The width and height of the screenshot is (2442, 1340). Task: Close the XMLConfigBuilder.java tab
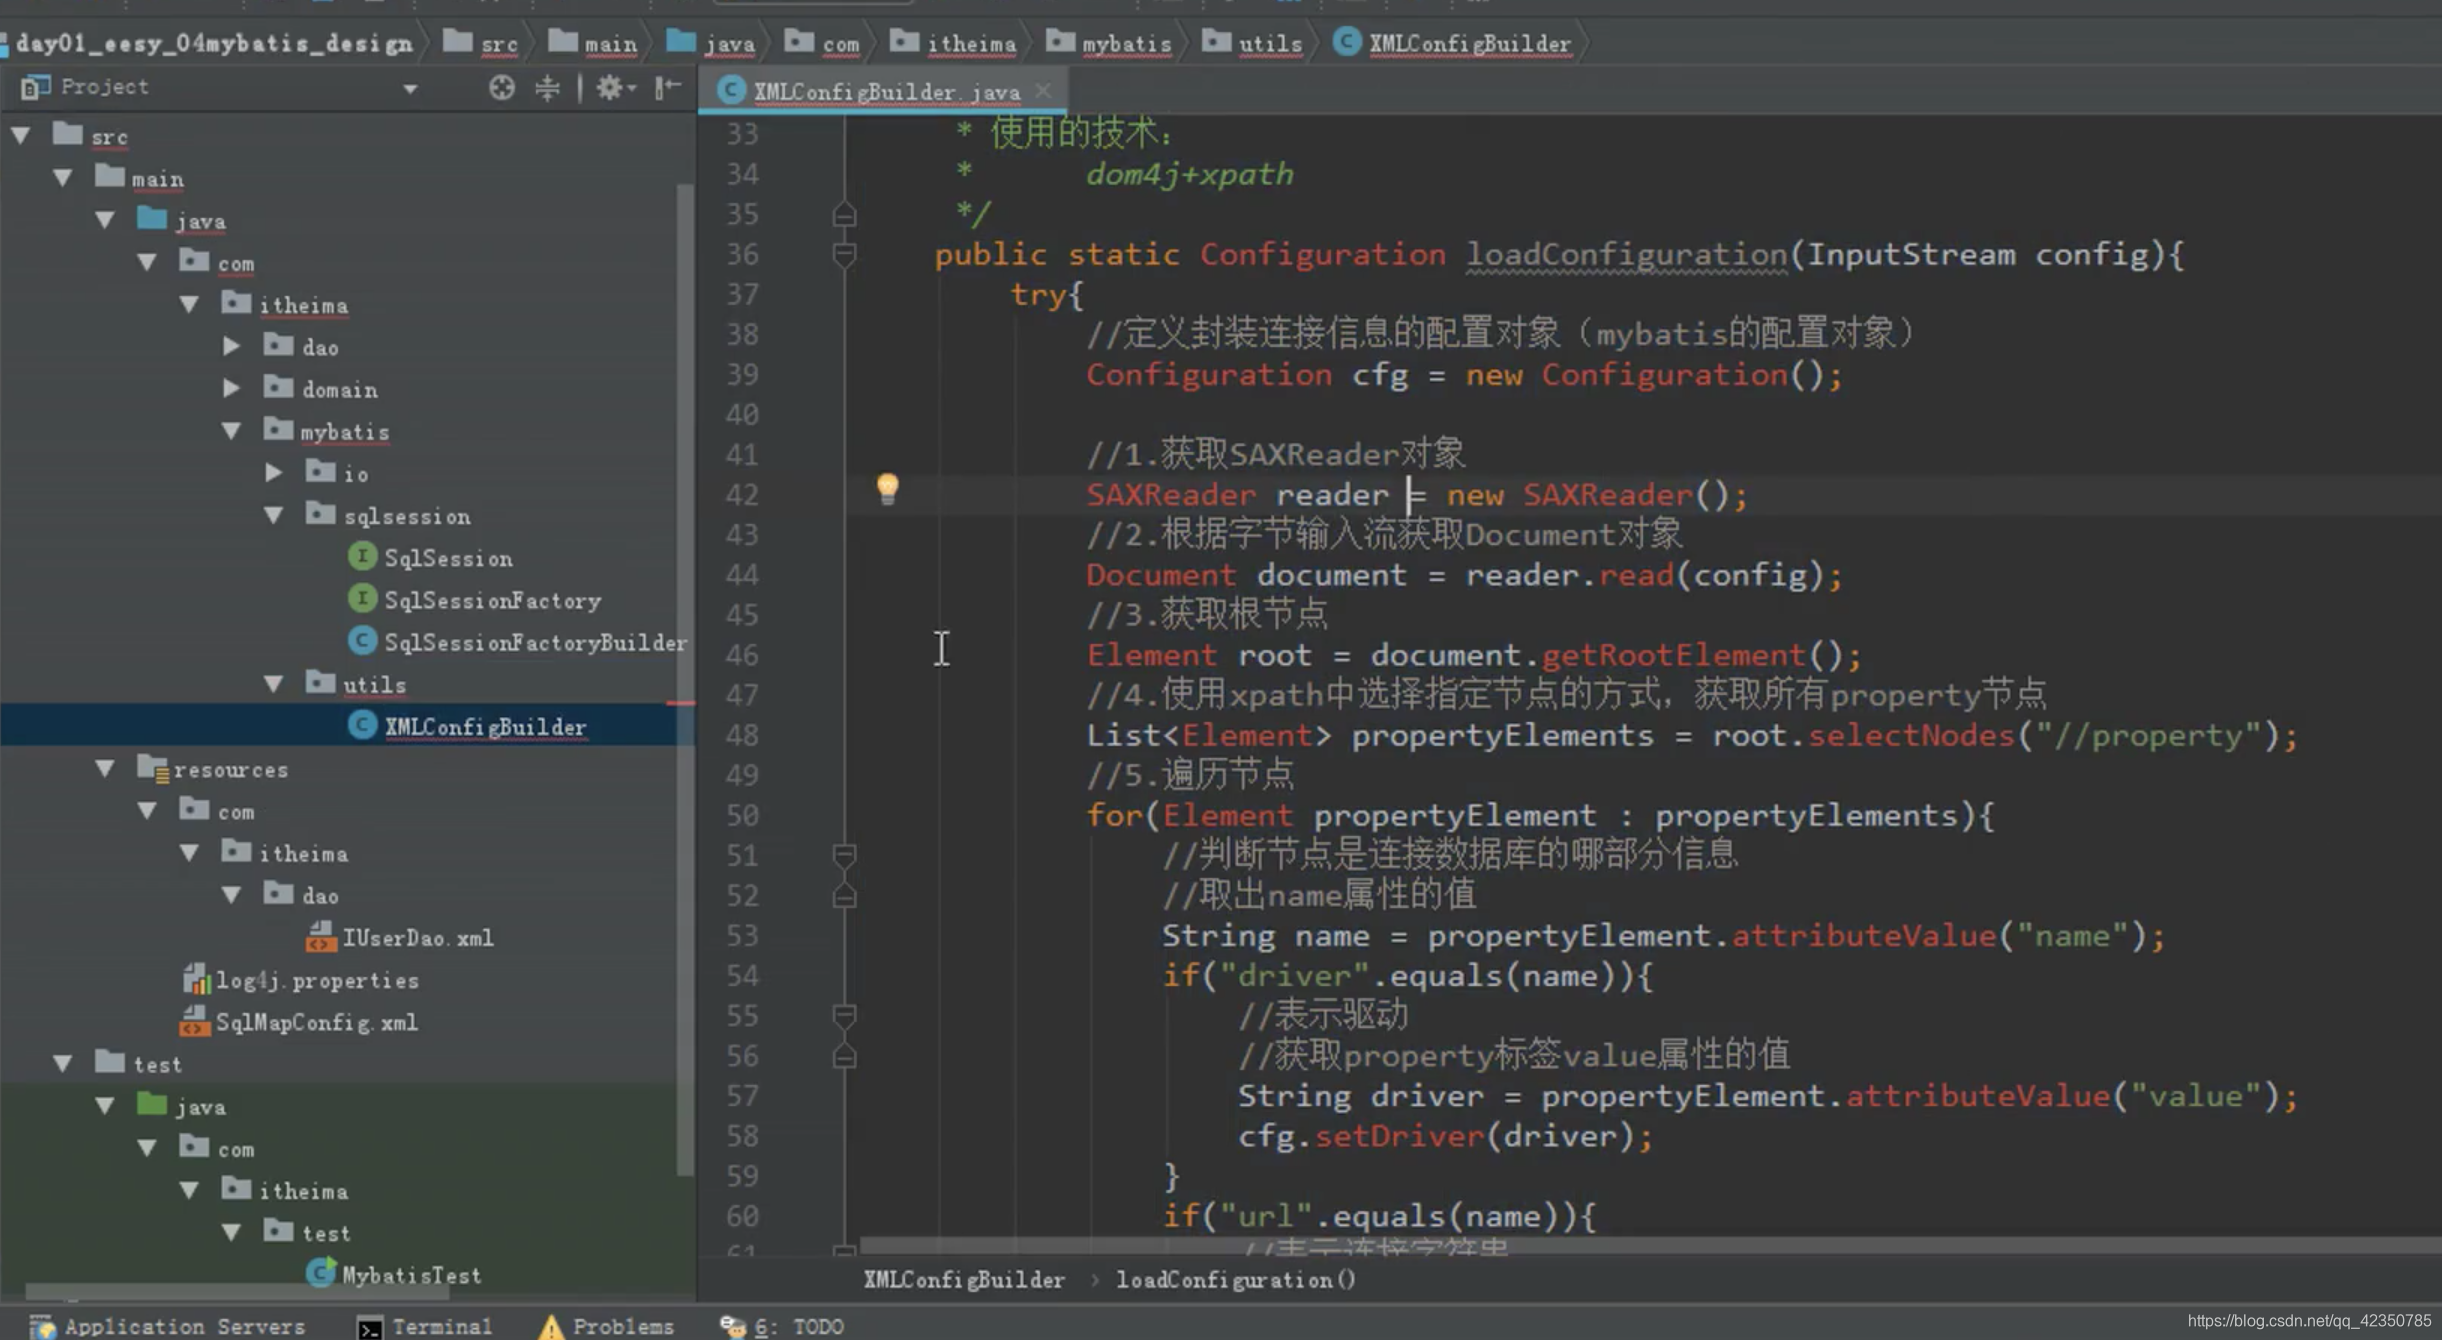tap(1043, 90)
